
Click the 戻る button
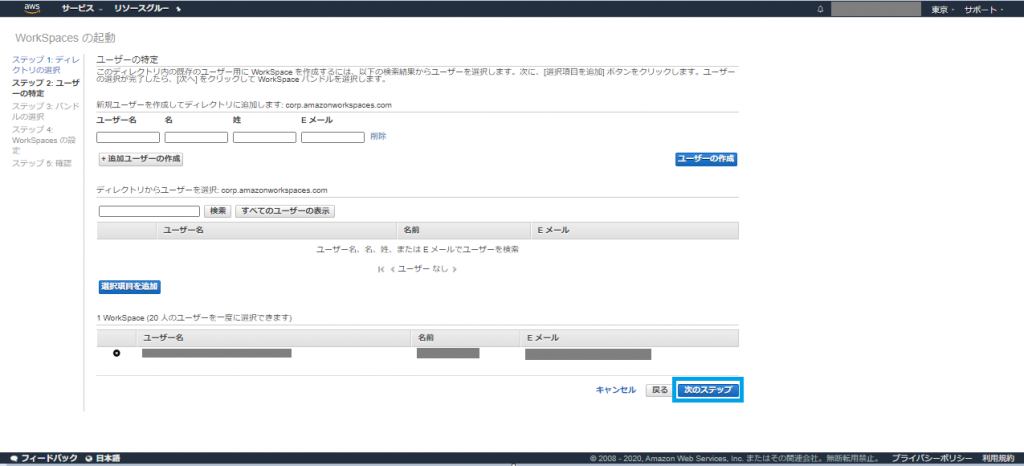click(660, 390)
